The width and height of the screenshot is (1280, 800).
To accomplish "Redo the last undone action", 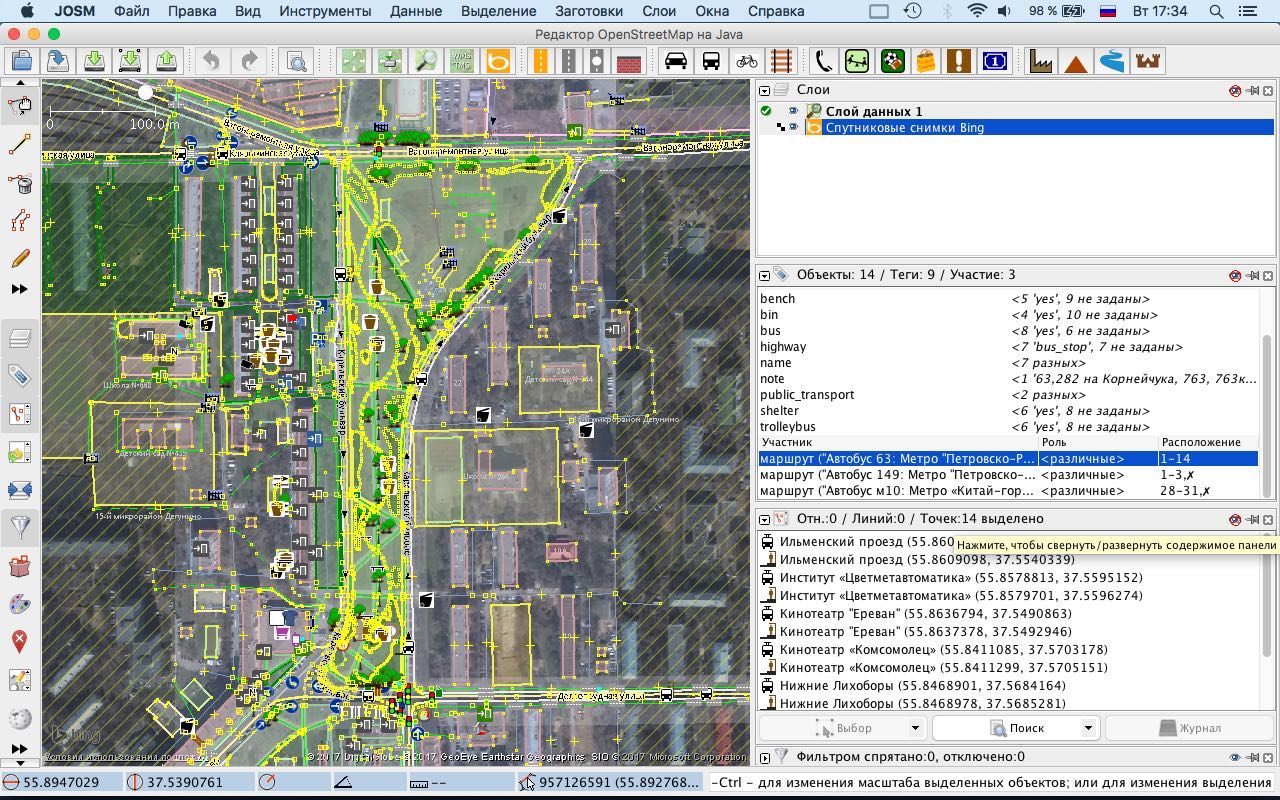I will point(247,61).
